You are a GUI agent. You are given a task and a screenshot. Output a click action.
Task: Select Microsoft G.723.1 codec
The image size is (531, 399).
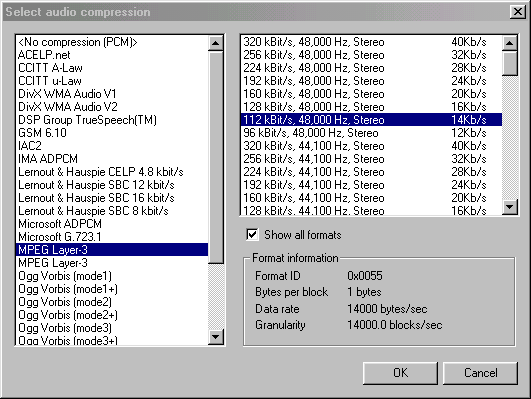click(112, 237)
